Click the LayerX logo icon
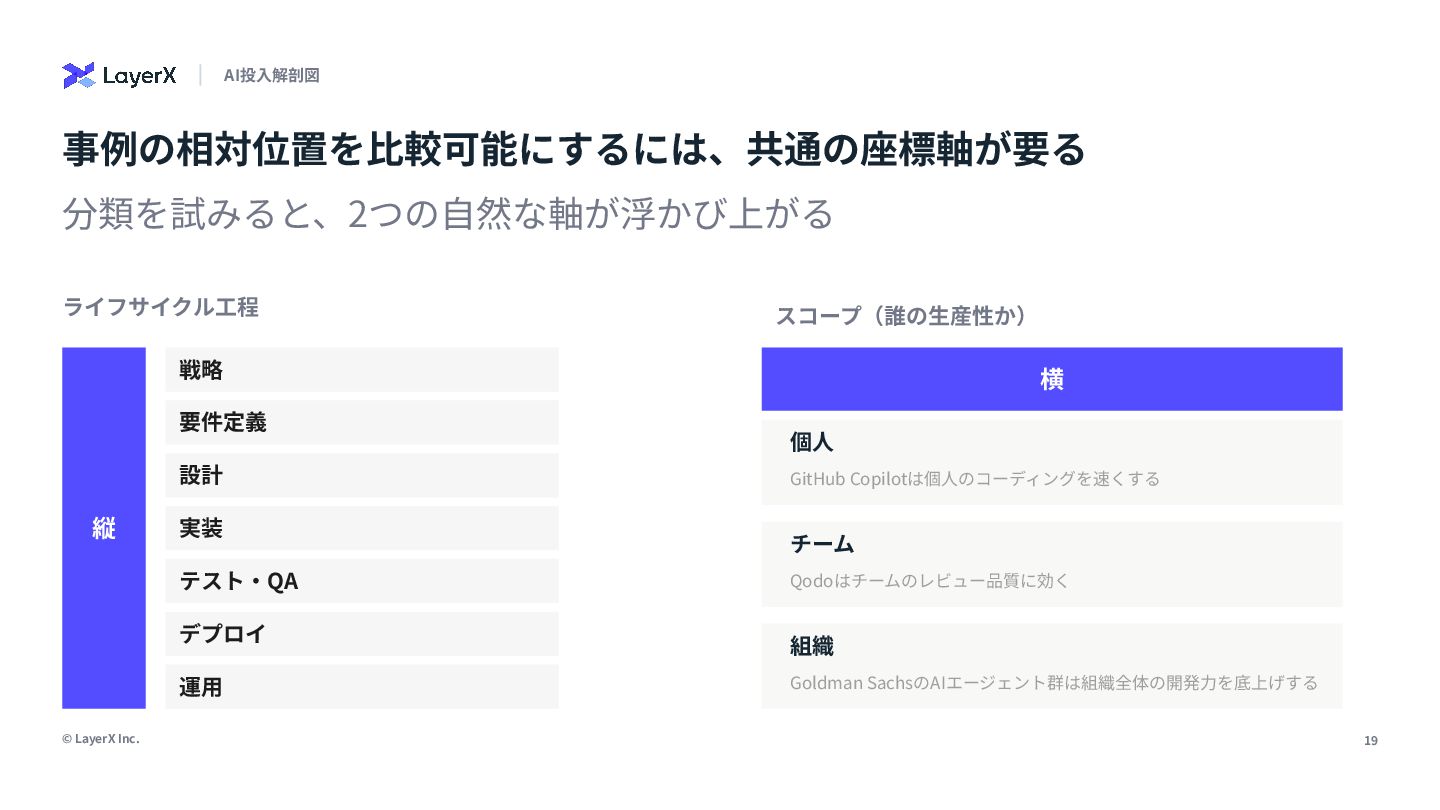1440x810 pixels. pyautogui.click(x=79, y=75)
